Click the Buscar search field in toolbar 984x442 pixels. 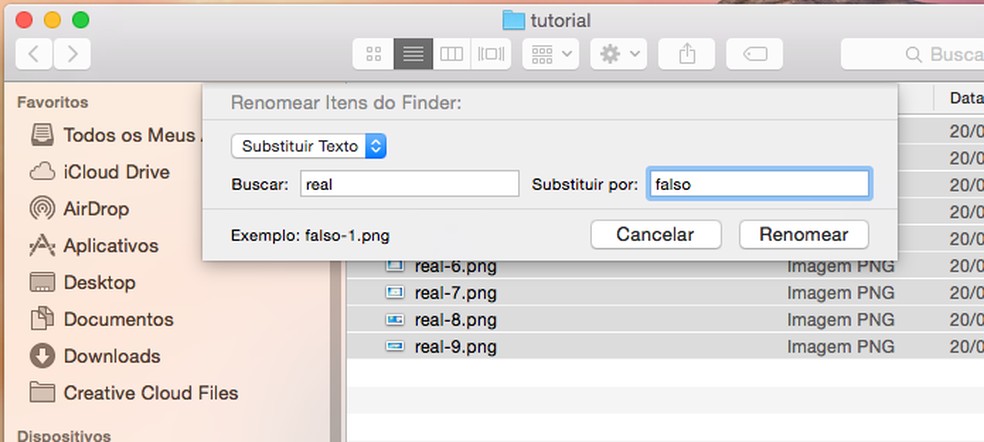point(912,54)
